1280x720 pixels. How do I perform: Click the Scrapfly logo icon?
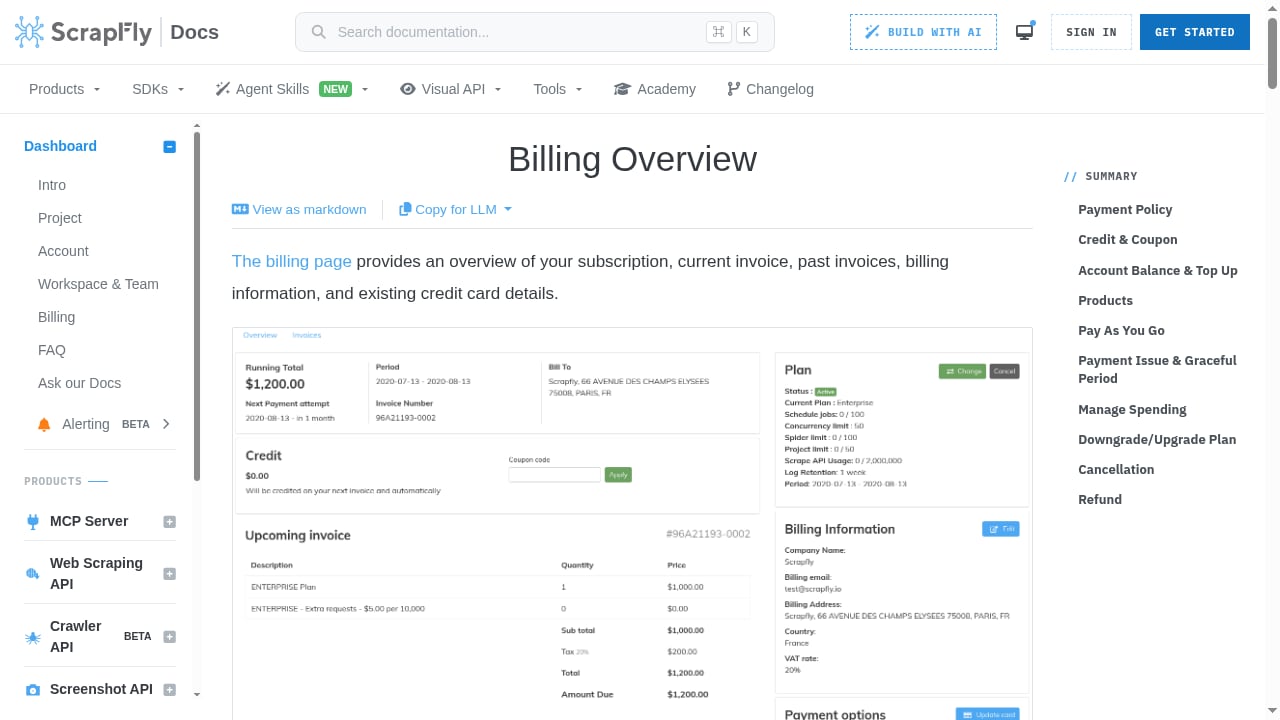tap(29, 32)
